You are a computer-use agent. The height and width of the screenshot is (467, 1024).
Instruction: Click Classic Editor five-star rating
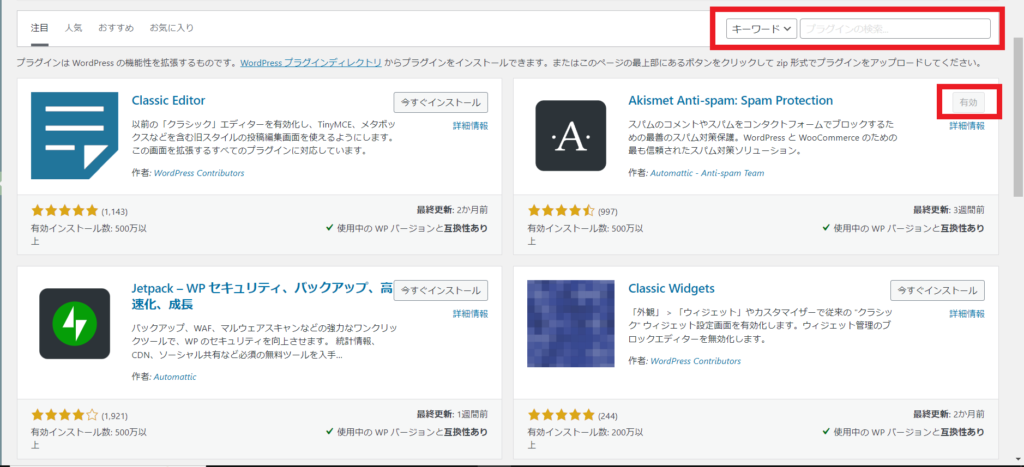[x=65, y=211]
